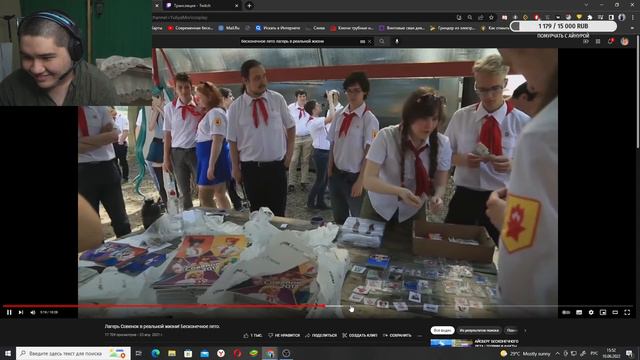
Task: Bookmark this page with the star
Action: (x=491, y=17)
